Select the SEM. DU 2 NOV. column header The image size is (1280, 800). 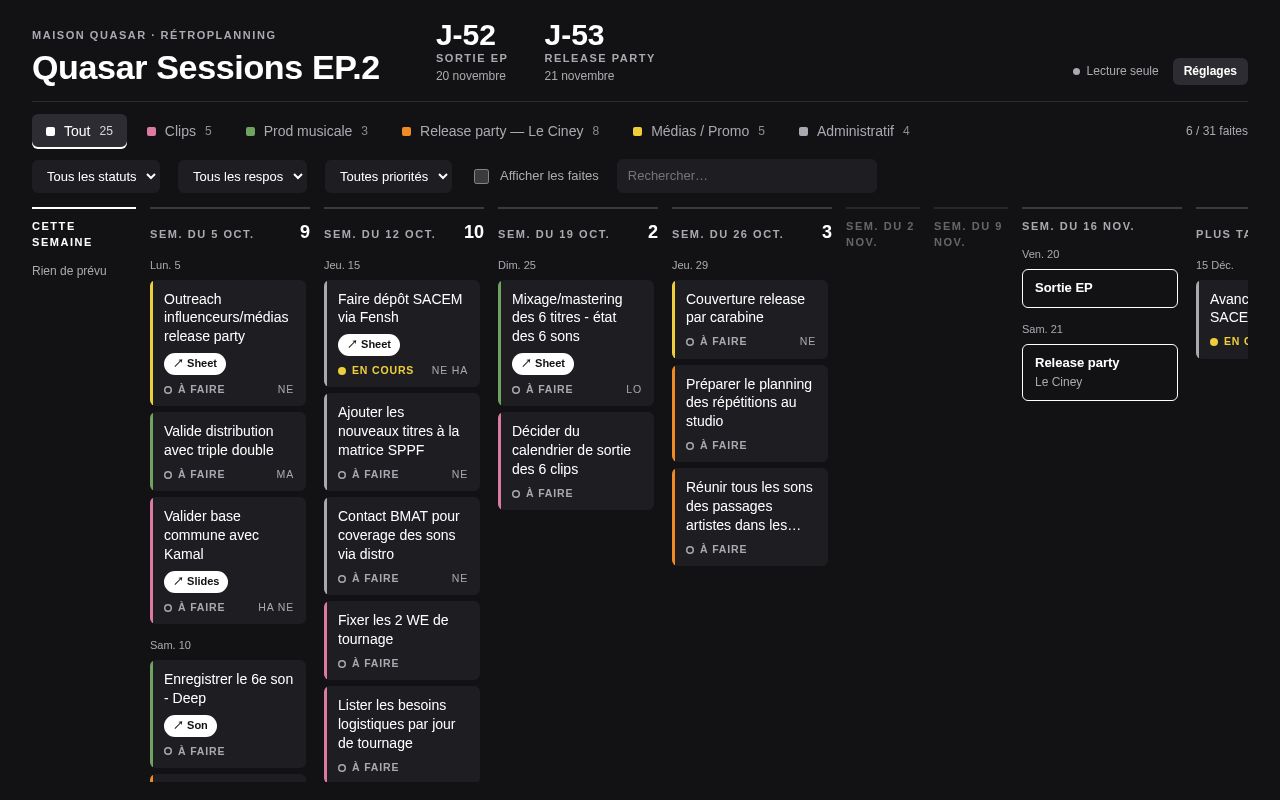[883, 234]
